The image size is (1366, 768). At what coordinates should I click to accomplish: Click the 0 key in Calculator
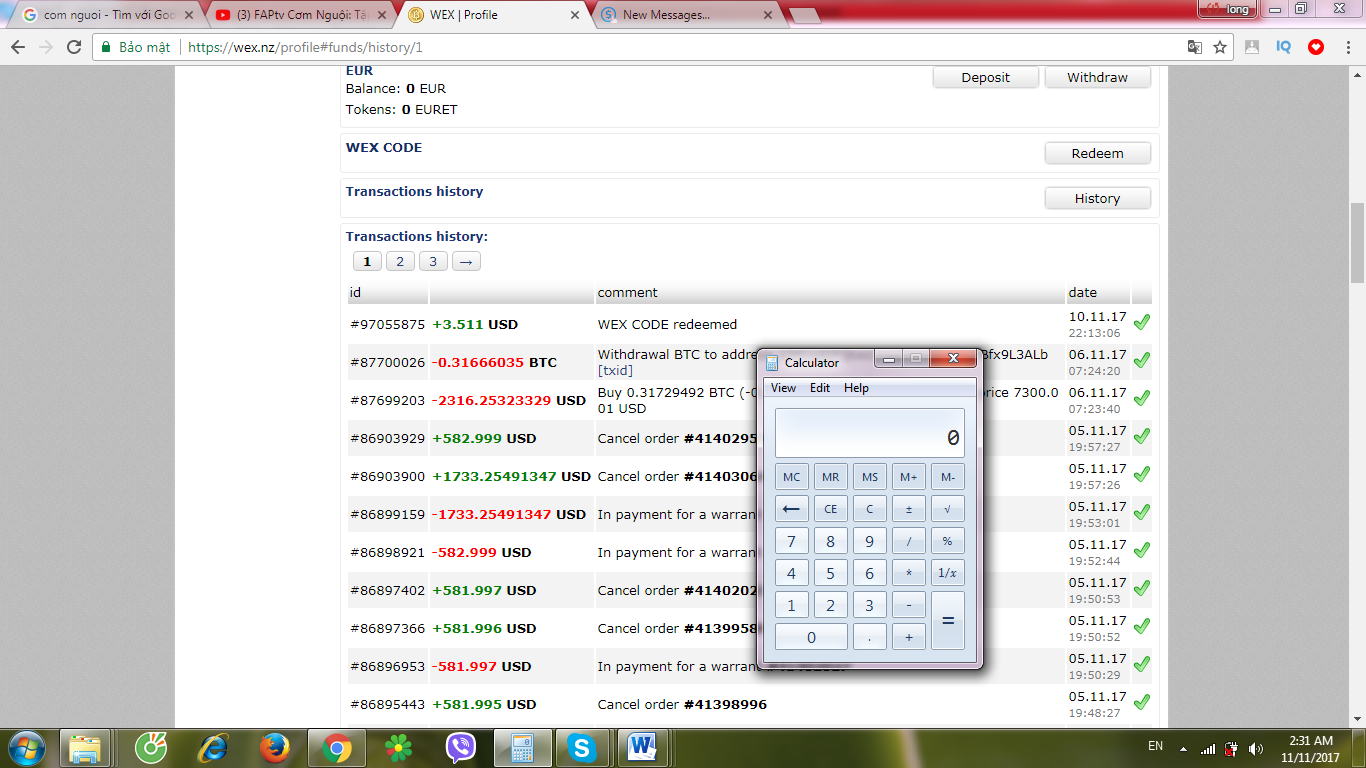pos(811,637)
